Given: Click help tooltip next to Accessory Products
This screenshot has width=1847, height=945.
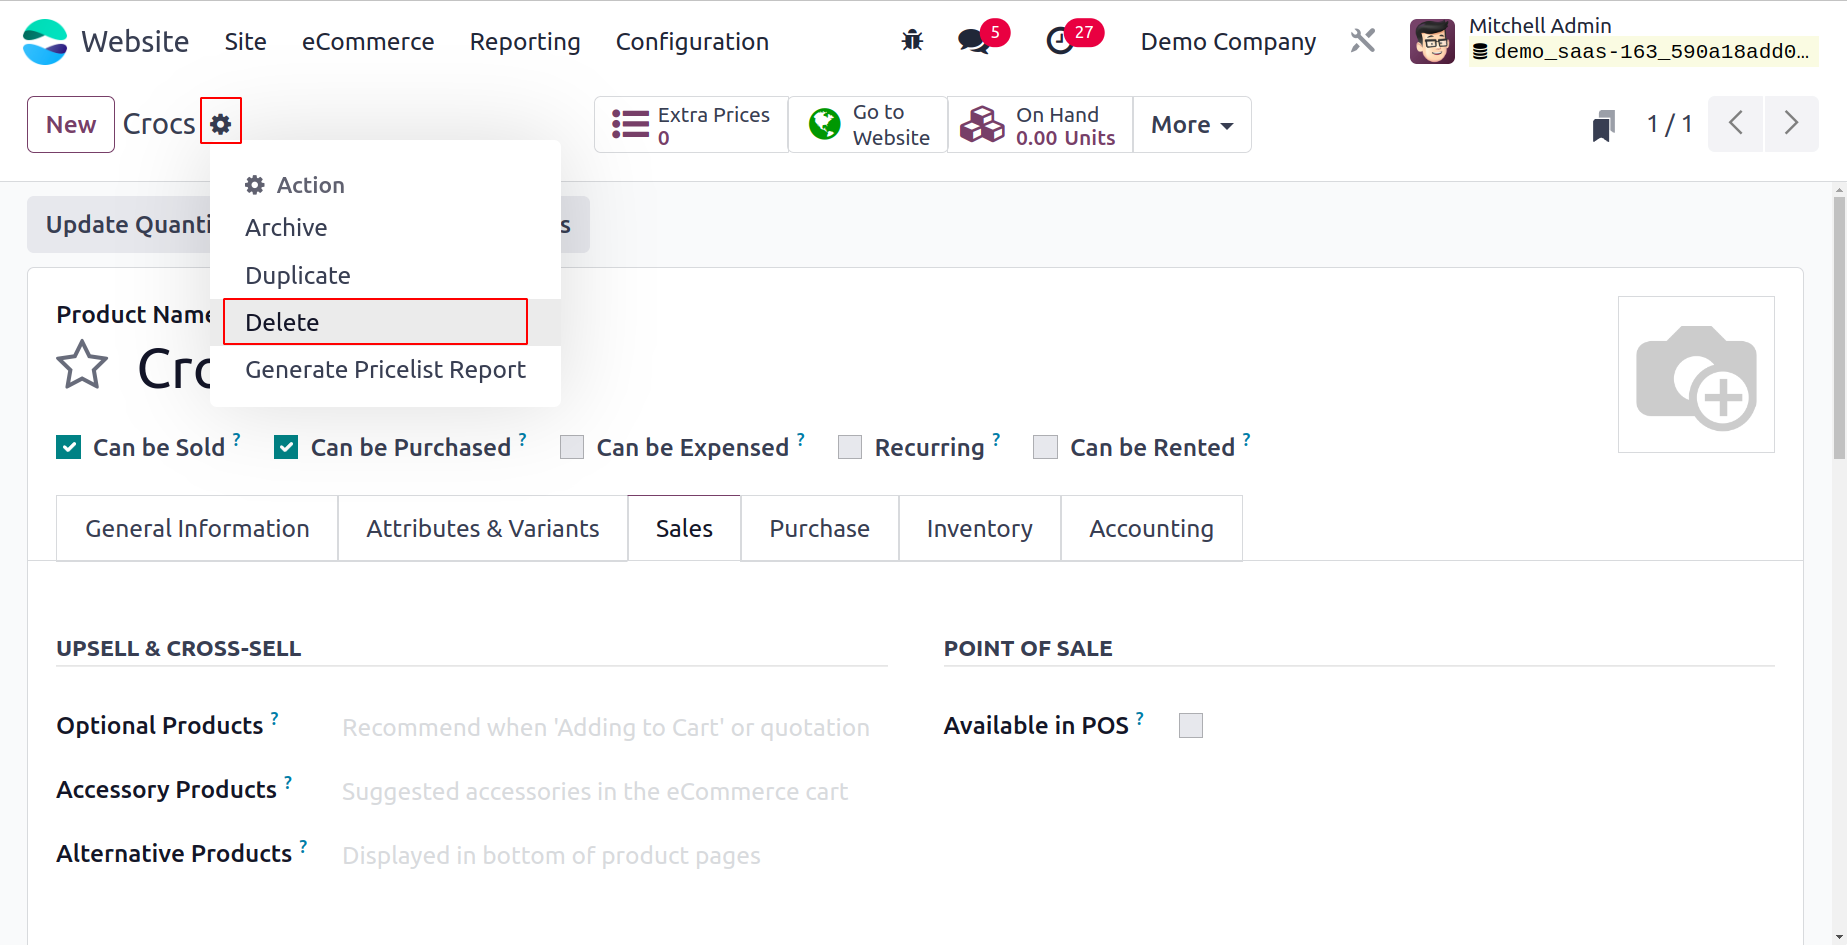Looking at the screenshot, I should coord(288,782).
